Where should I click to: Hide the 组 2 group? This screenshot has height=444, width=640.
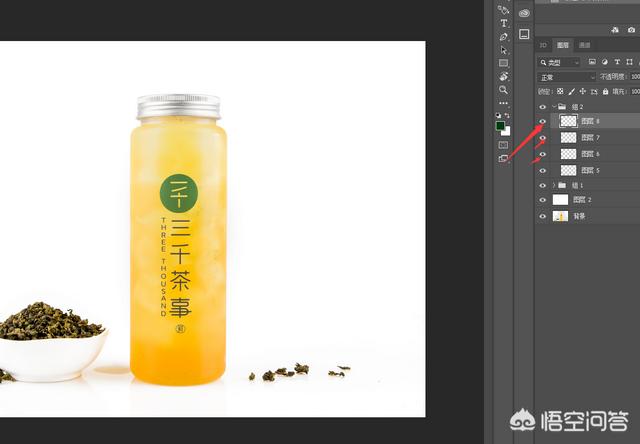coord(542,107)
